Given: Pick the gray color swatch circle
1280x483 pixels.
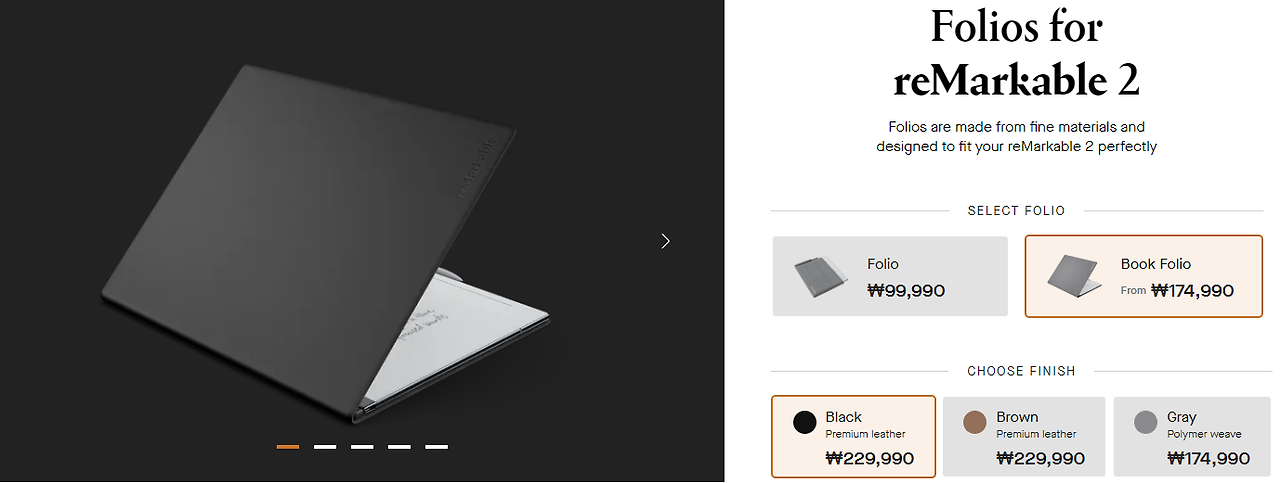Looking at the screenshot, I should [x=1146, y=422].
